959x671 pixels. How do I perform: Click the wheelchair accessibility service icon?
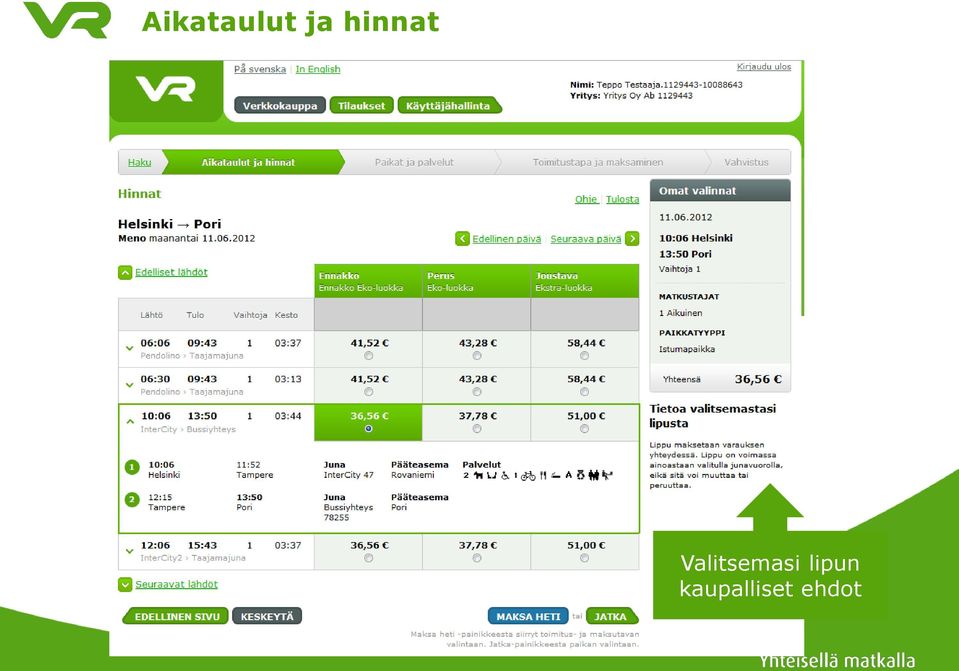[x=505, y=475]
